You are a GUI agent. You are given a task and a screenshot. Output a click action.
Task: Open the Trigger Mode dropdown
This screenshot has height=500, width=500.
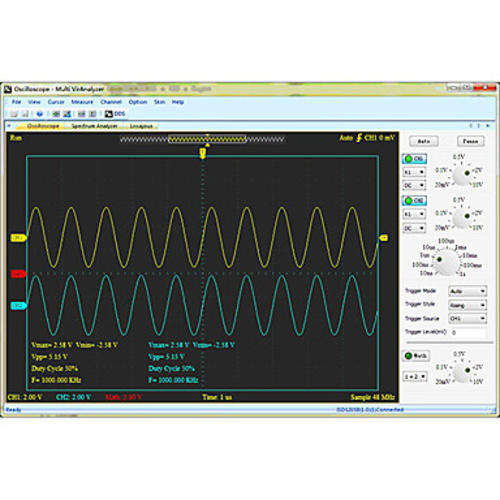point(467,291)
